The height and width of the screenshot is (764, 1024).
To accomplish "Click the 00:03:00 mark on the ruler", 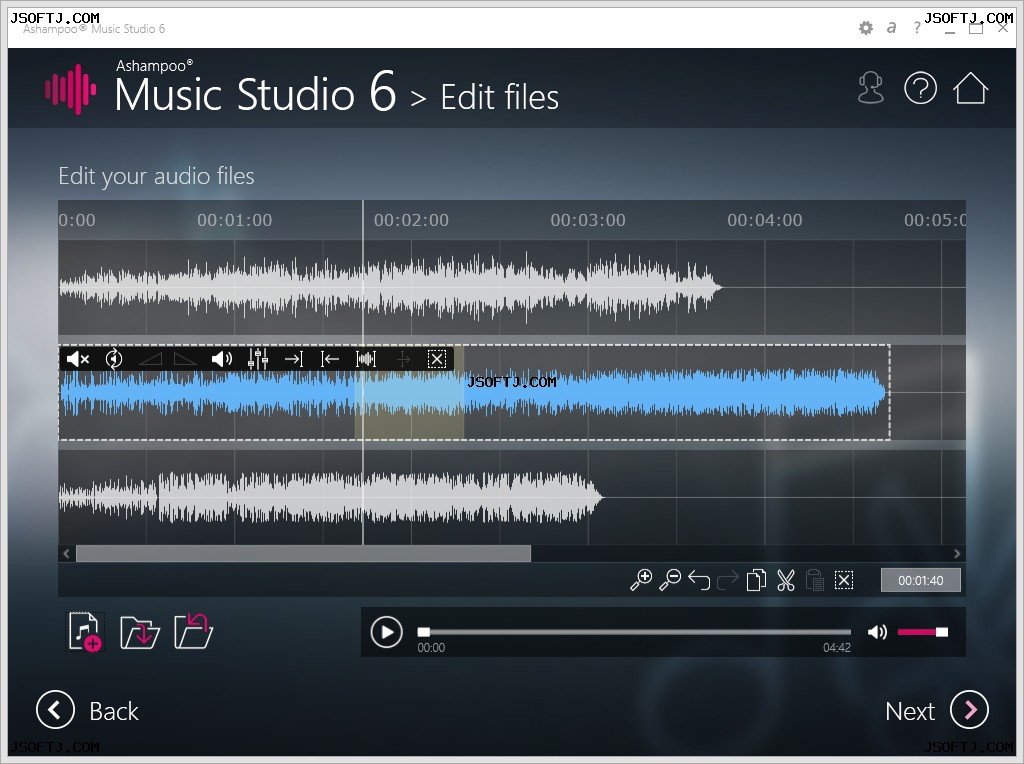I will (x=588, y=220).
